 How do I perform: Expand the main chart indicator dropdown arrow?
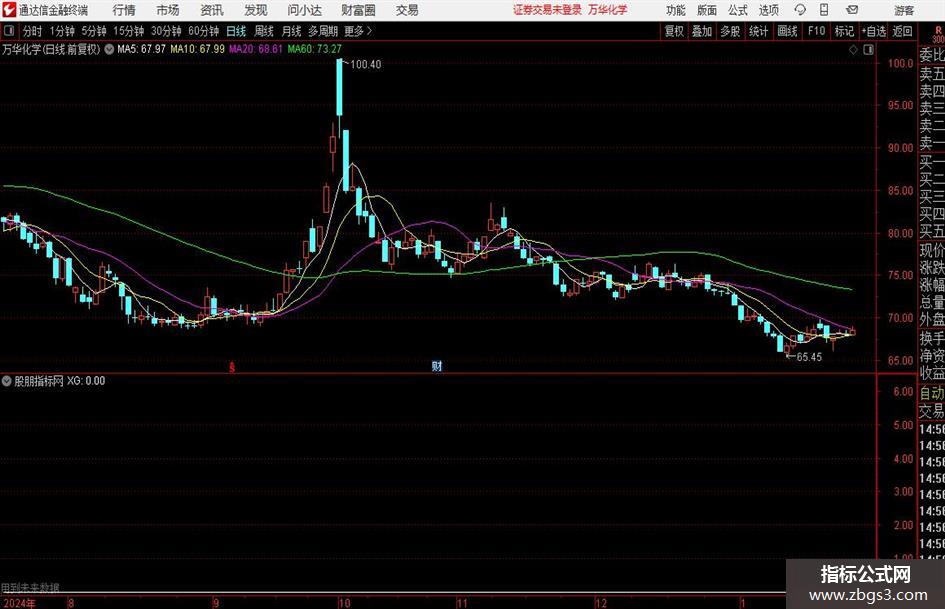tap(109, 49)
